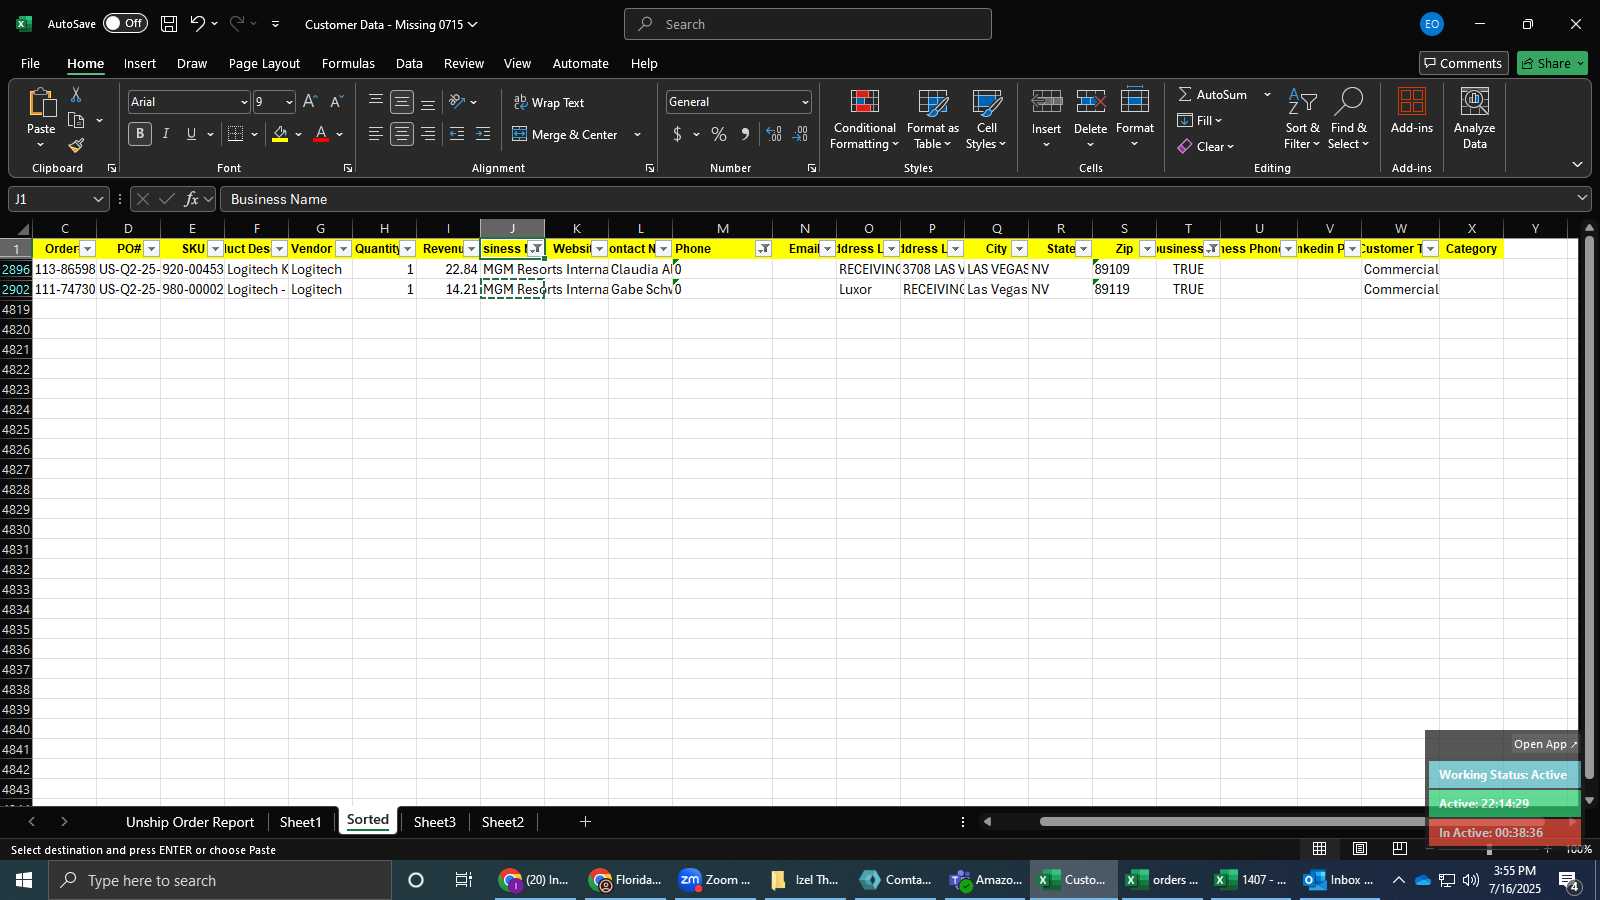1600x900 pixels.
Task: Open the font size dropdown
Action: [289, 102]
